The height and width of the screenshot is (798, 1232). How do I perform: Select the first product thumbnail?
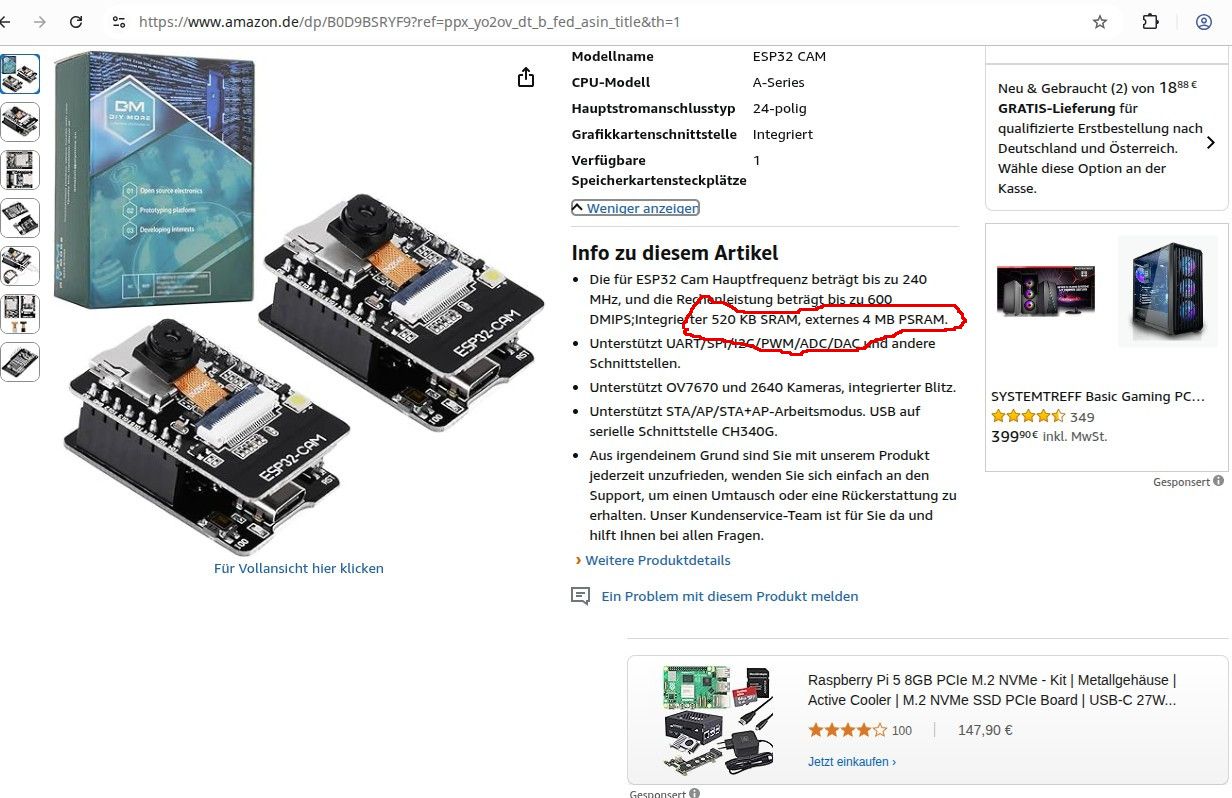[20, 74]
